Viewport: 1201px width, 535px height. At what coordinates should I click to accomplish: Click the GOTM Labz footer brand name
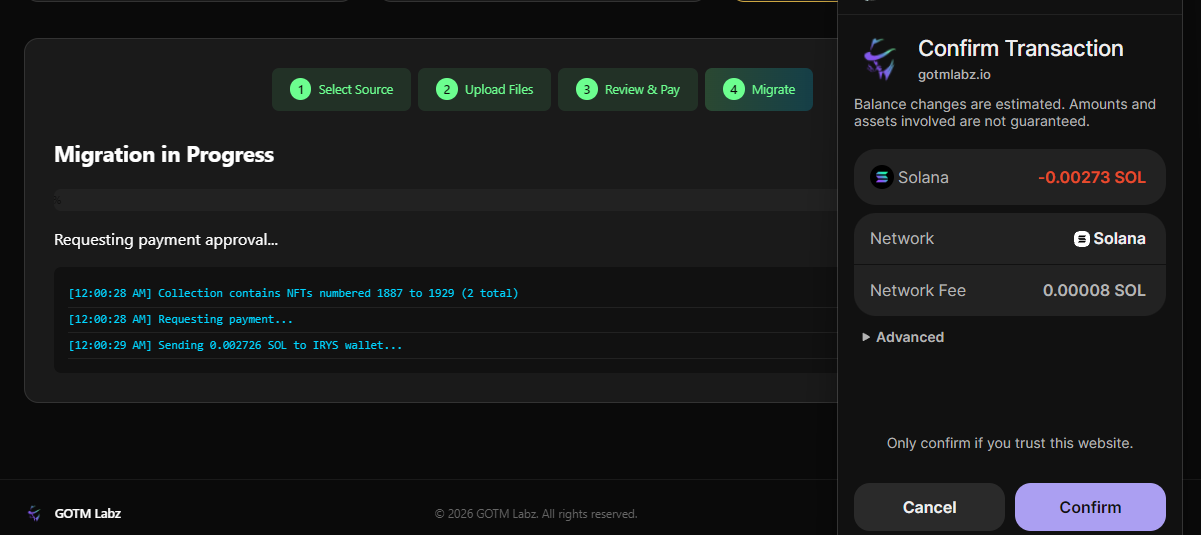(x=88, y=513)
